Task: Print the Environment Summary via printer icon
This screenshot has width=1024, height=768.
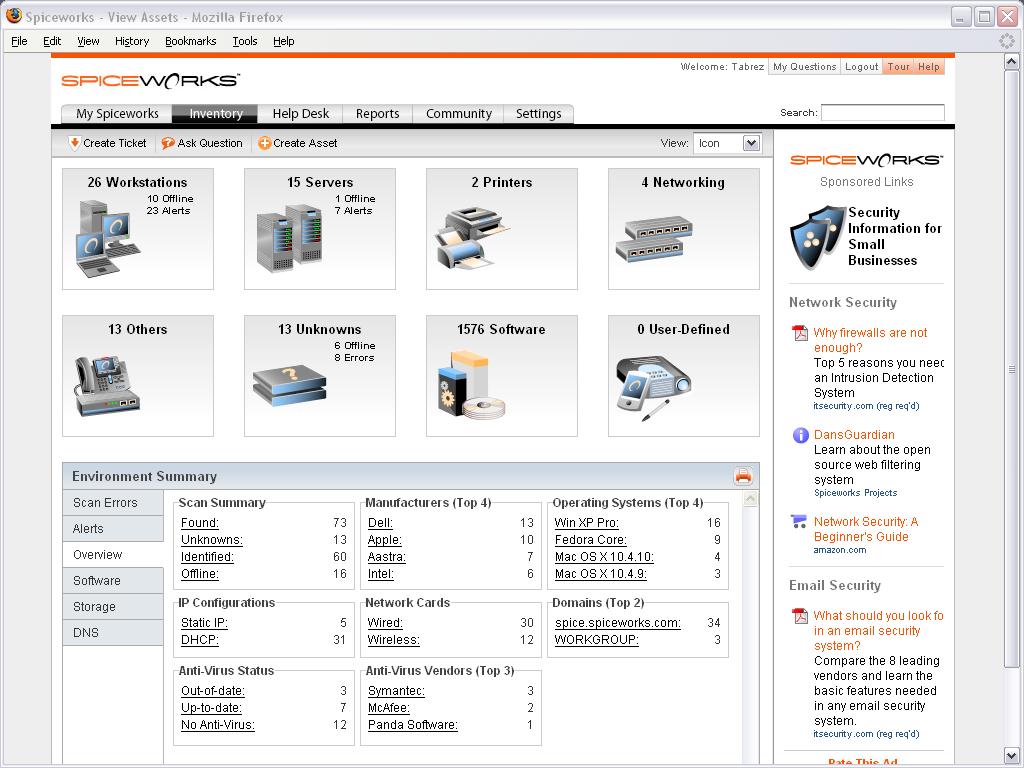Action: point(743,476)
